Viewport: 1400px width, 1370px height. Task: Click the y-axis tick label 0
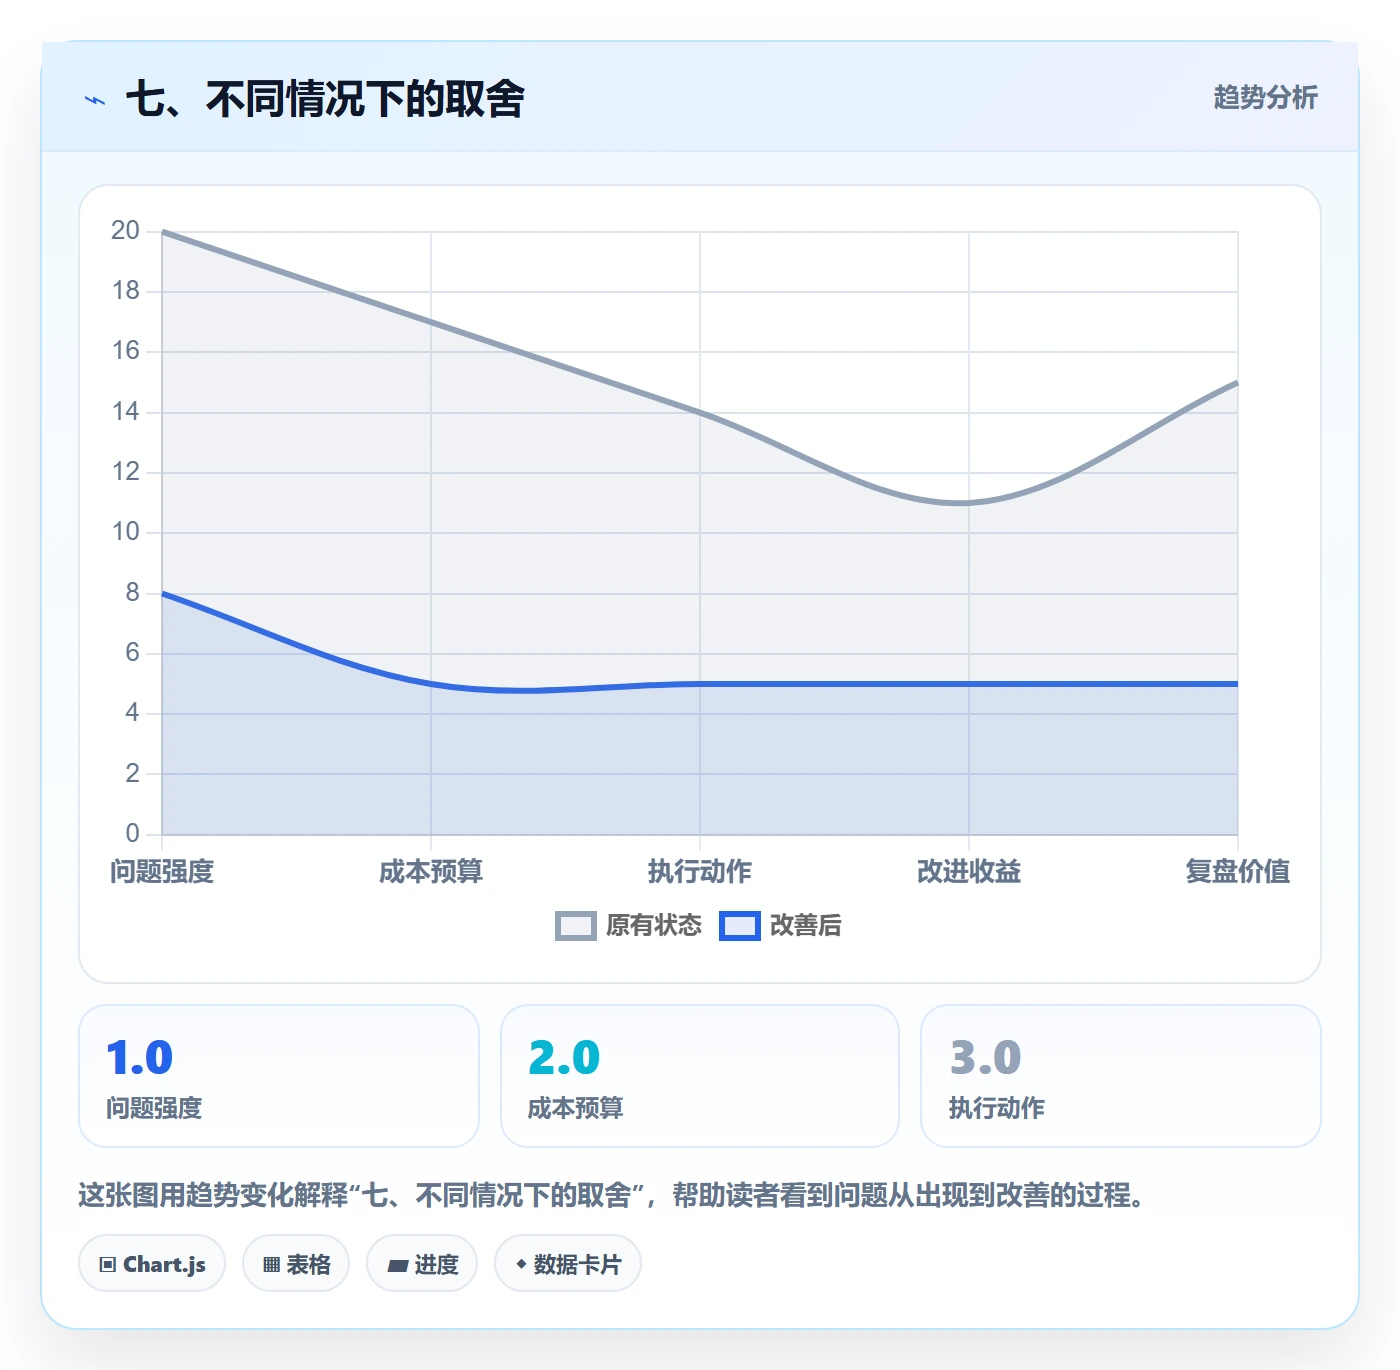coord(132,834)
